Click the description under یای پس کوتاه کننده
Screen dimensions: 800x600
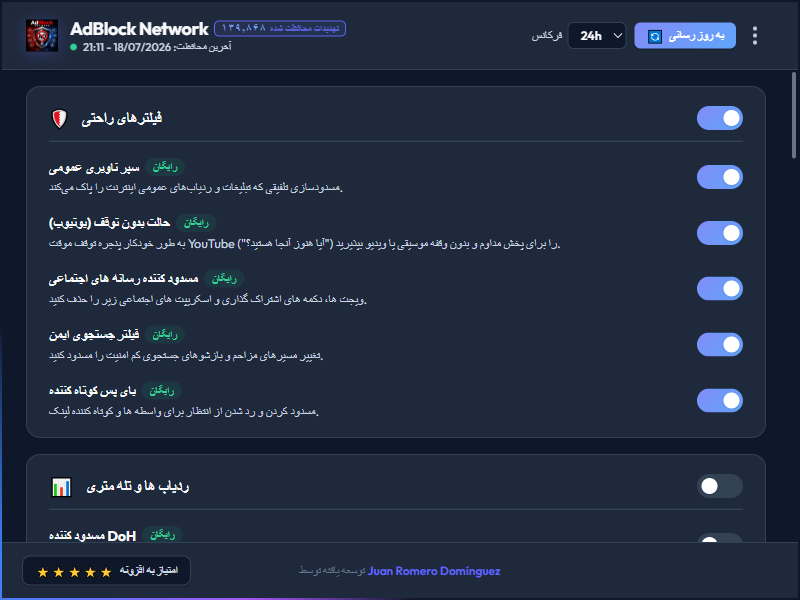pos(184,412)
